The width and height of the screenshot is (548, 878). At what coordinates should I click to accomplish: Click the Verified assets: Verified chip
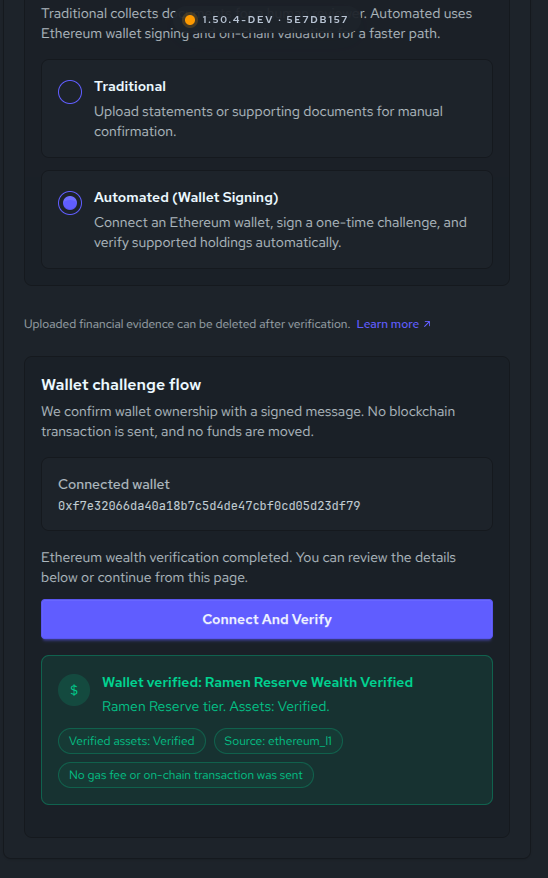click(x=132, y=741)
